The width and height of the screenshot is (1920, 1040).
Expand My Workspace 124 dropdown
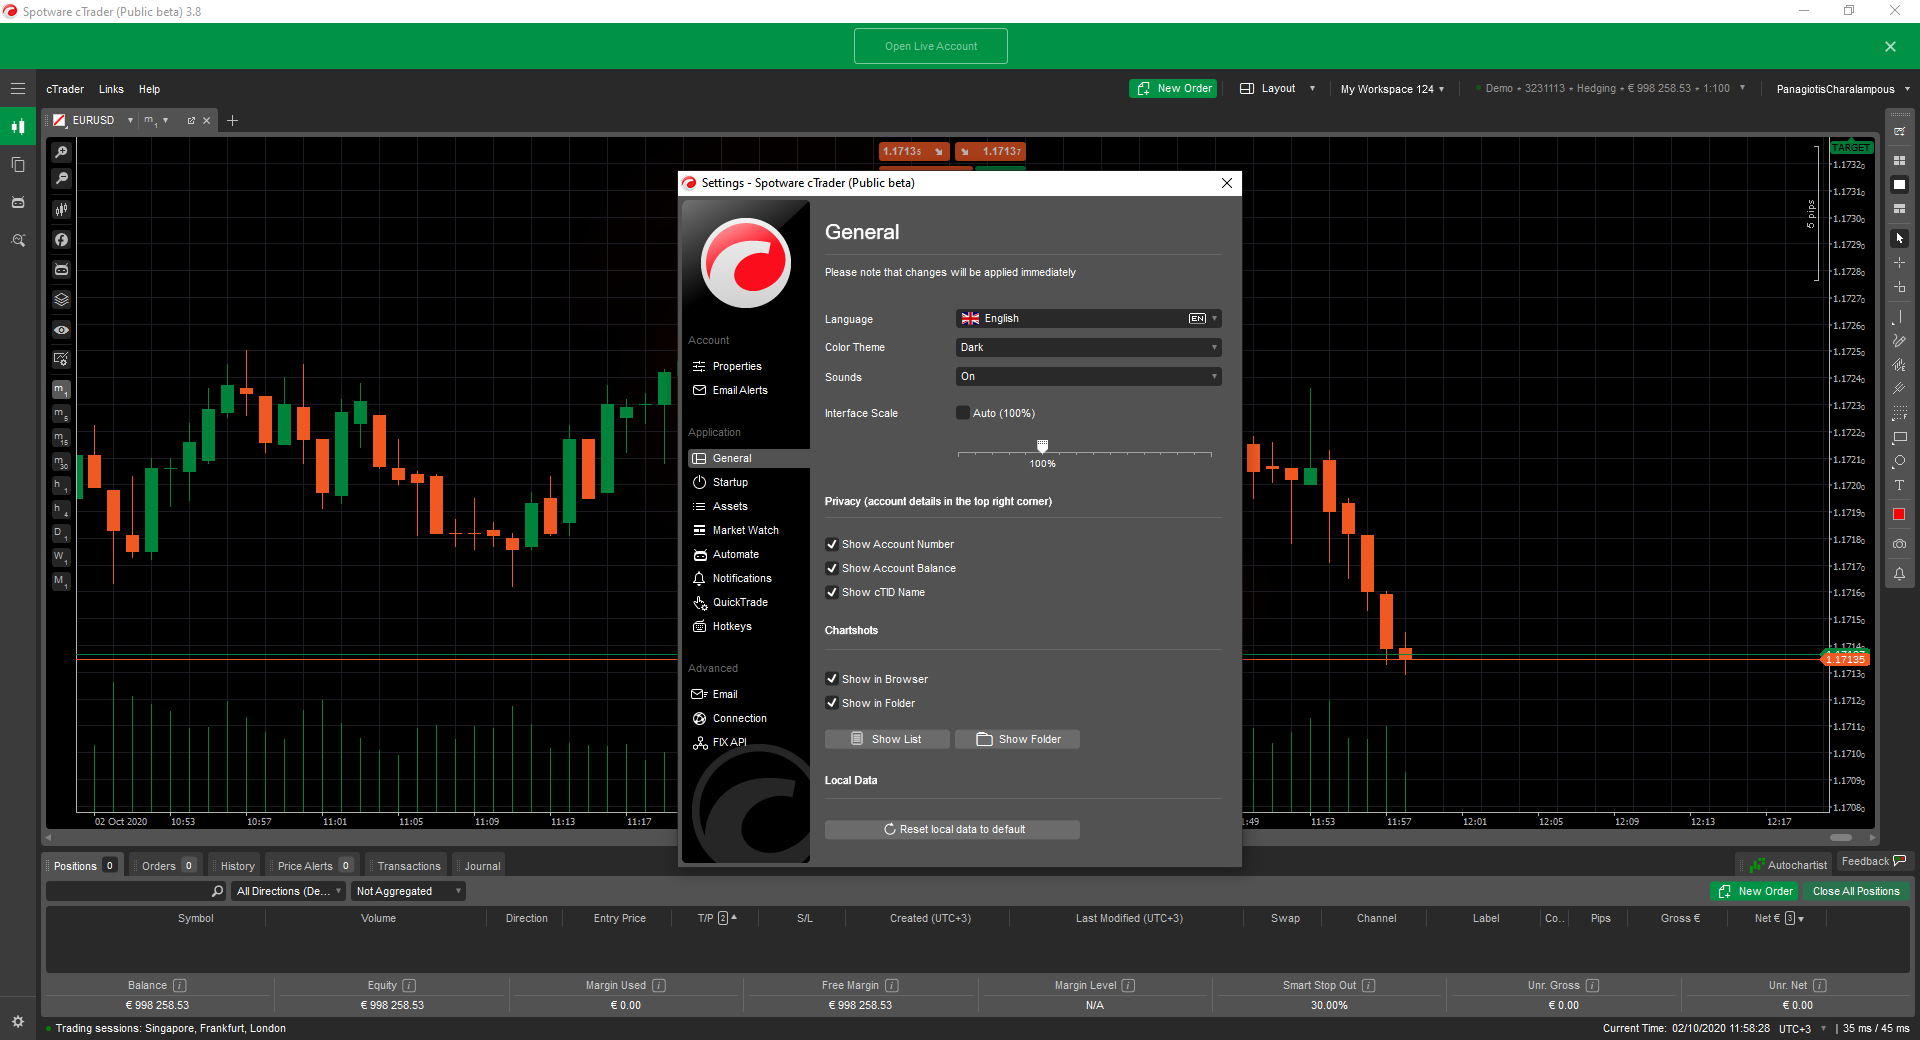pyautogui.click(x=1392, y=89)
